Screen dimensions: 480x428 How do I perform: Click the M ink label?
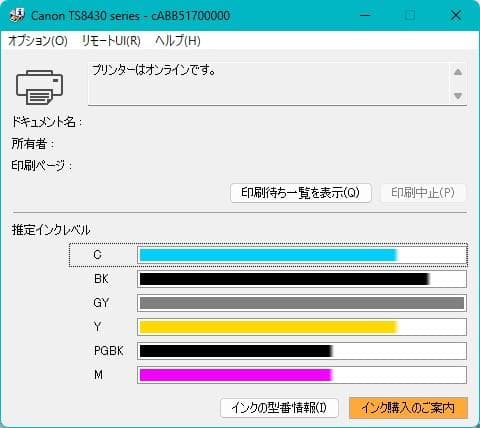(98, 375)
